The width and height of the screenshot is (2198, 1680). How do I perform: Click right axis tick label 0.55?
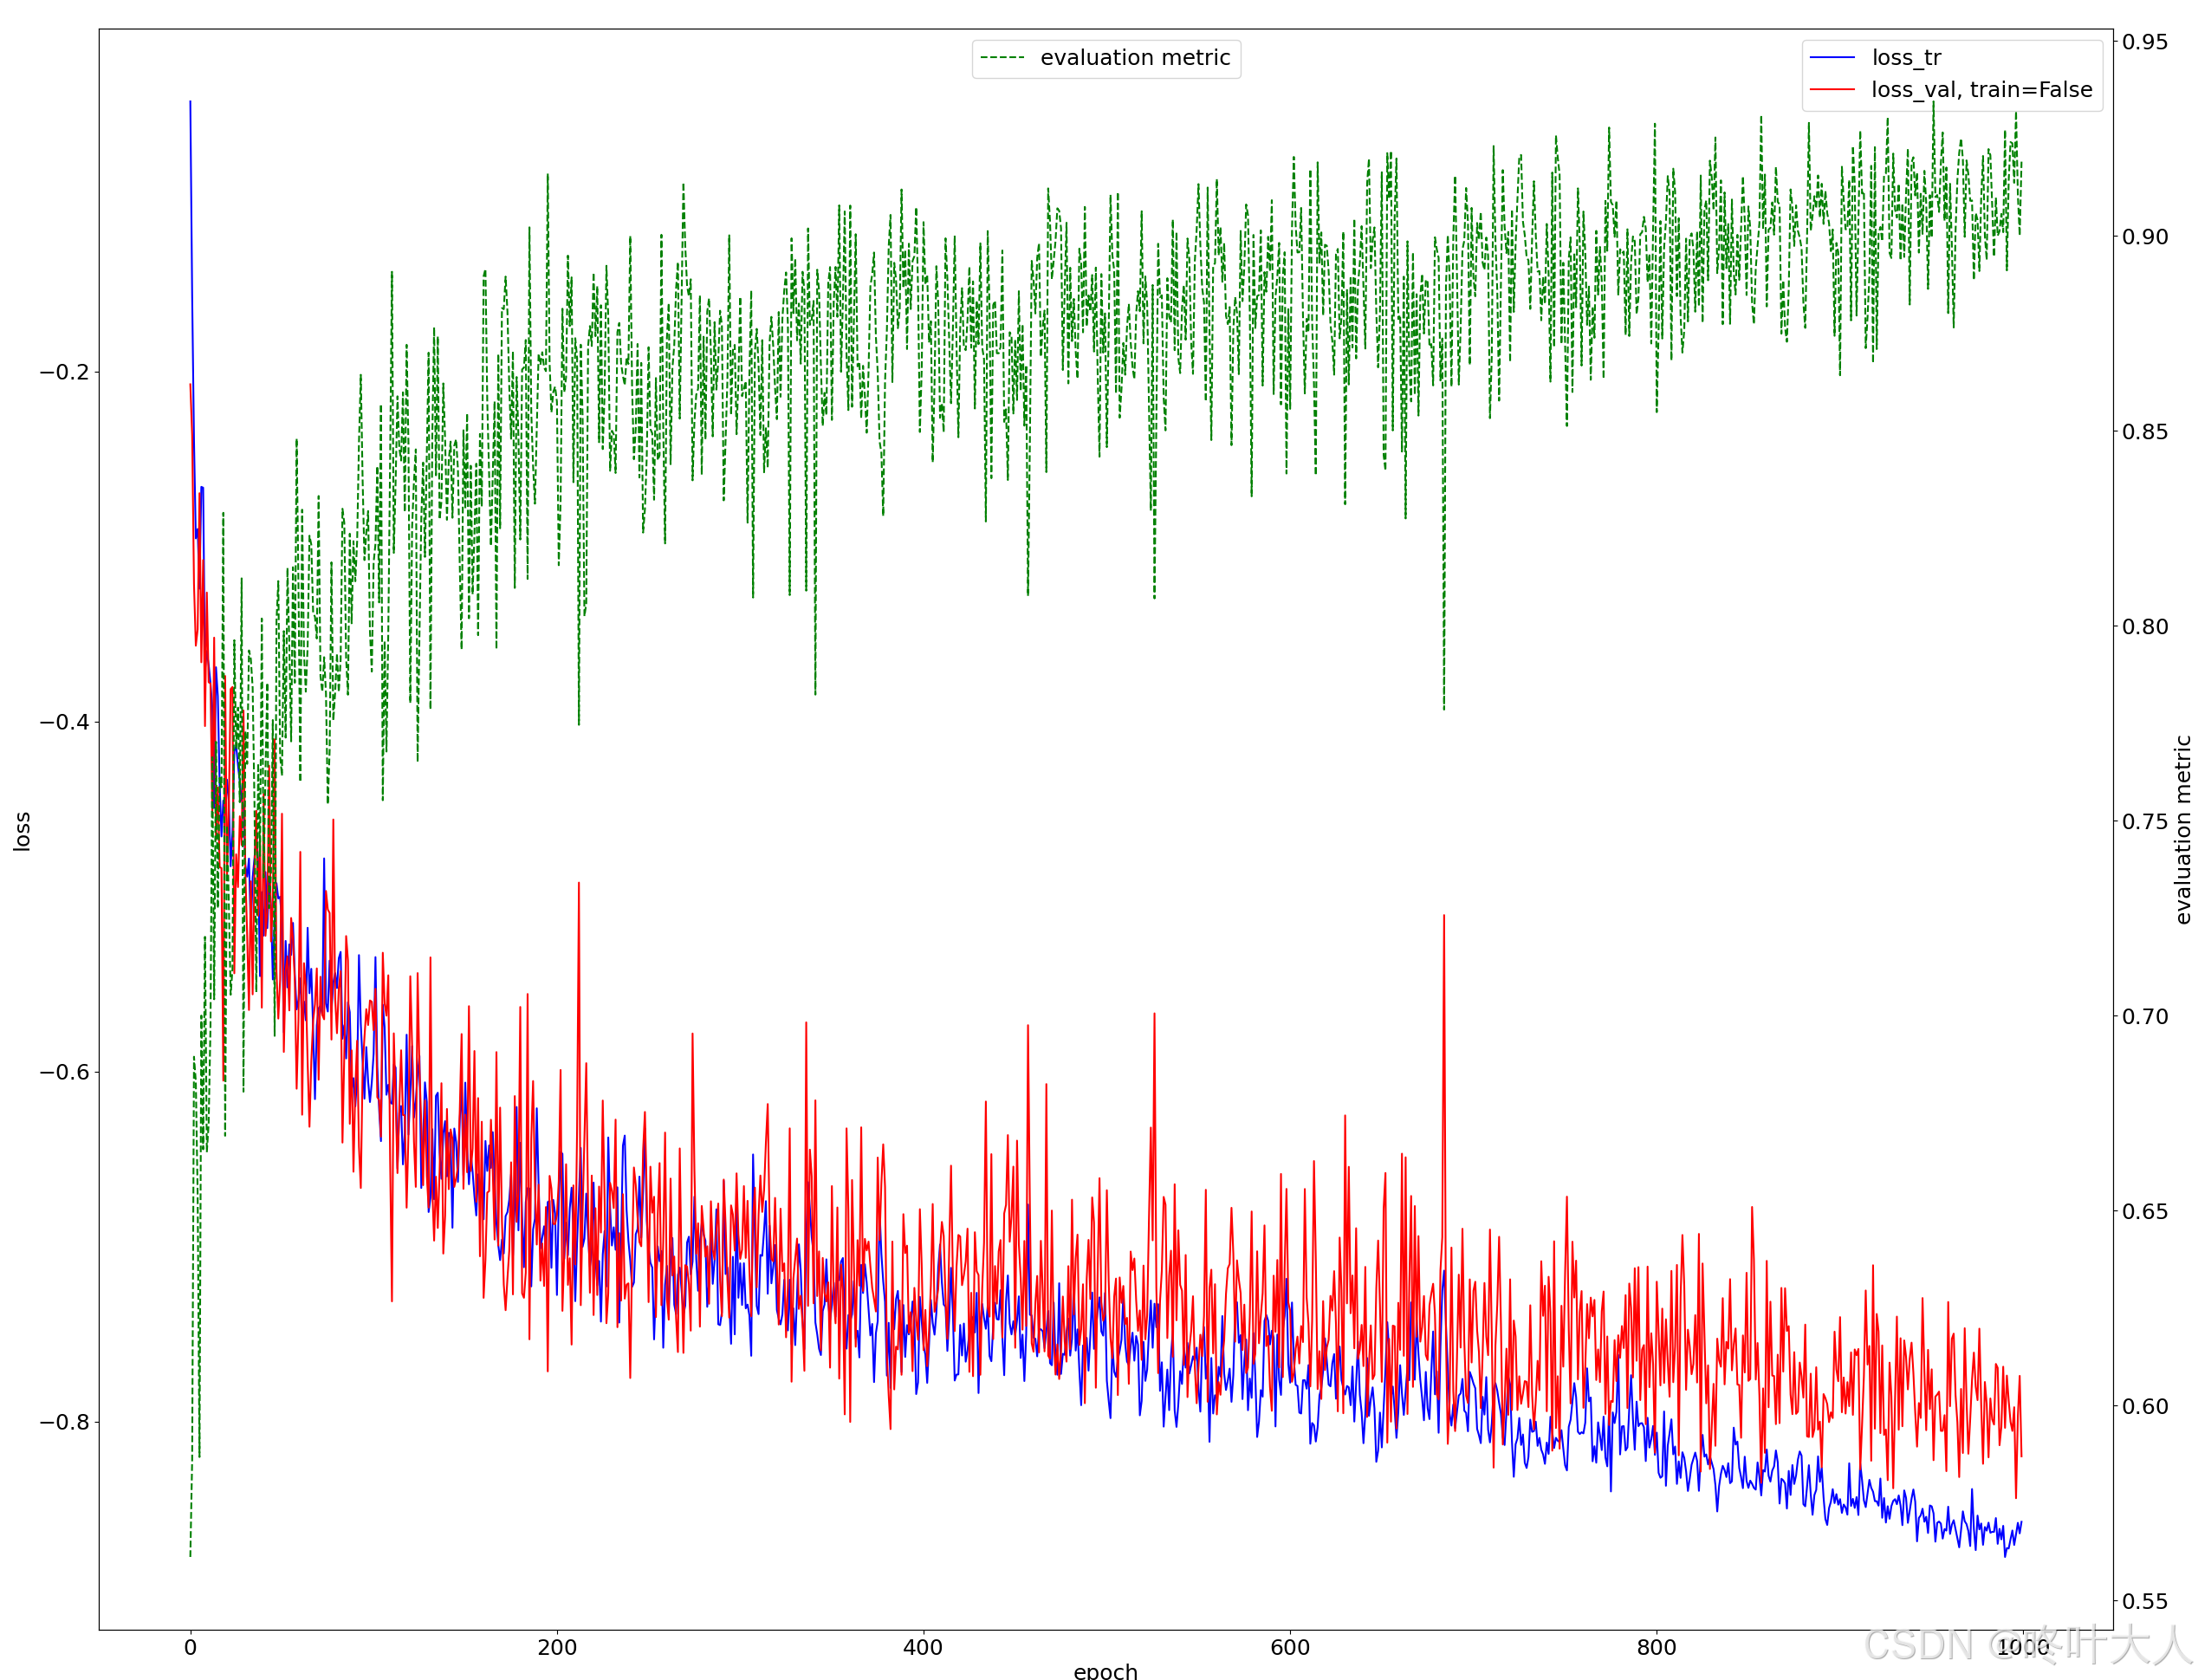pos(2146,1601)
